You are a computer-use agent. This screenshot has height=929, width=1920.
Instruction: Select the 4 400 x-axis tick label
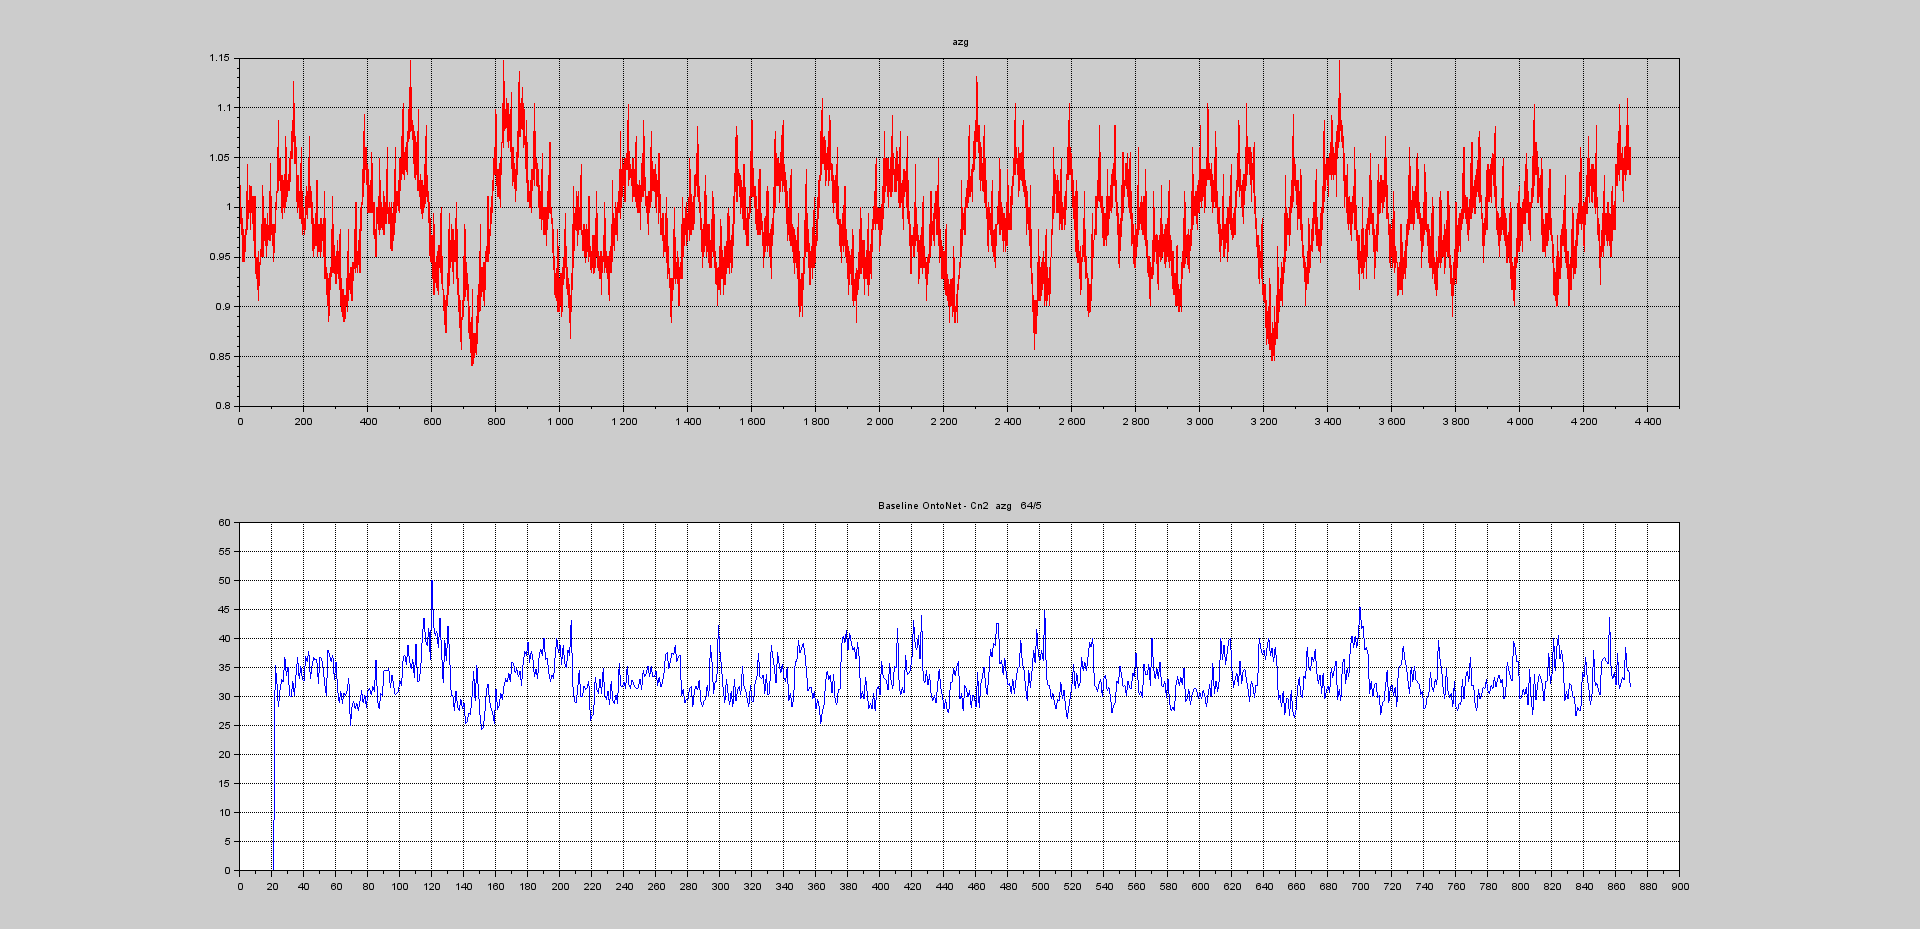1647,422
